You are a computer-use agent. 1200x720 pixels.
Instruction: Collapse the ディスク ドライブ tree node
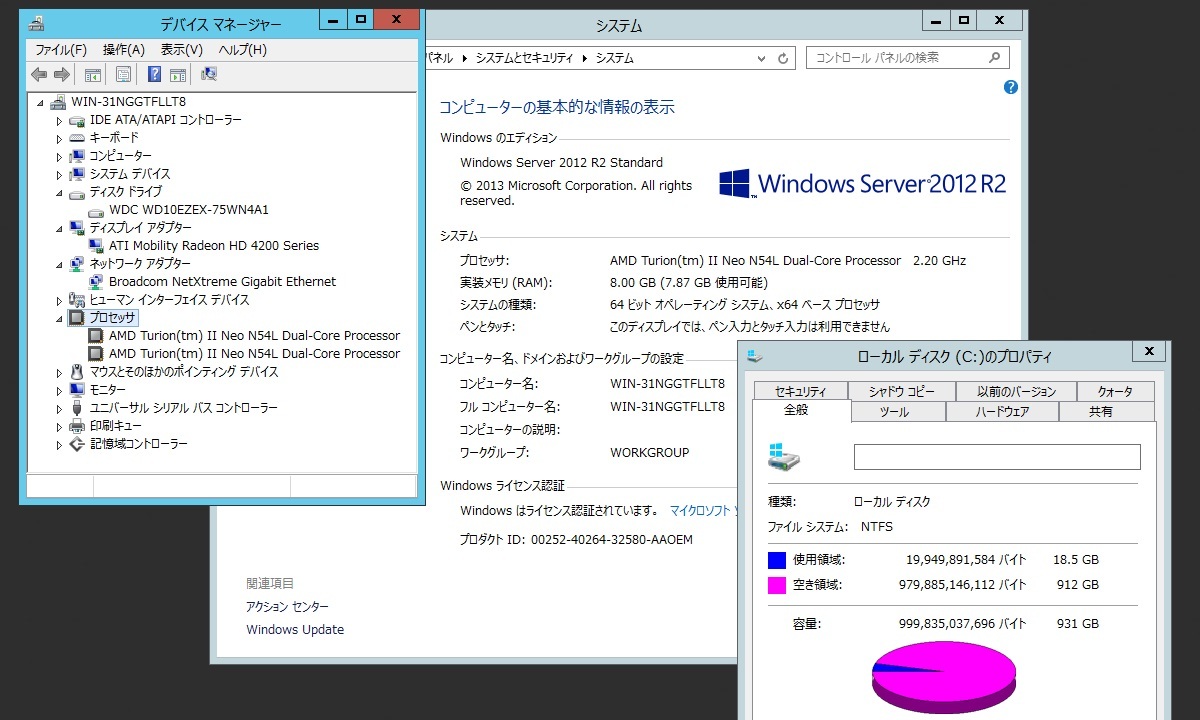[x=59, y=192]
